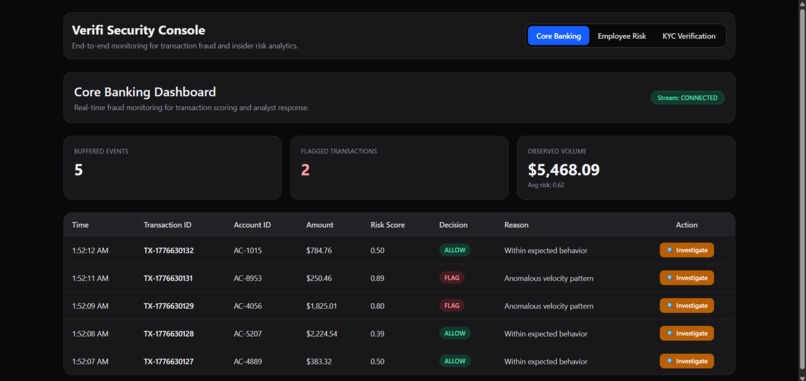
Task: Open the Buffered Events card
Action: (x=172, y=168)
